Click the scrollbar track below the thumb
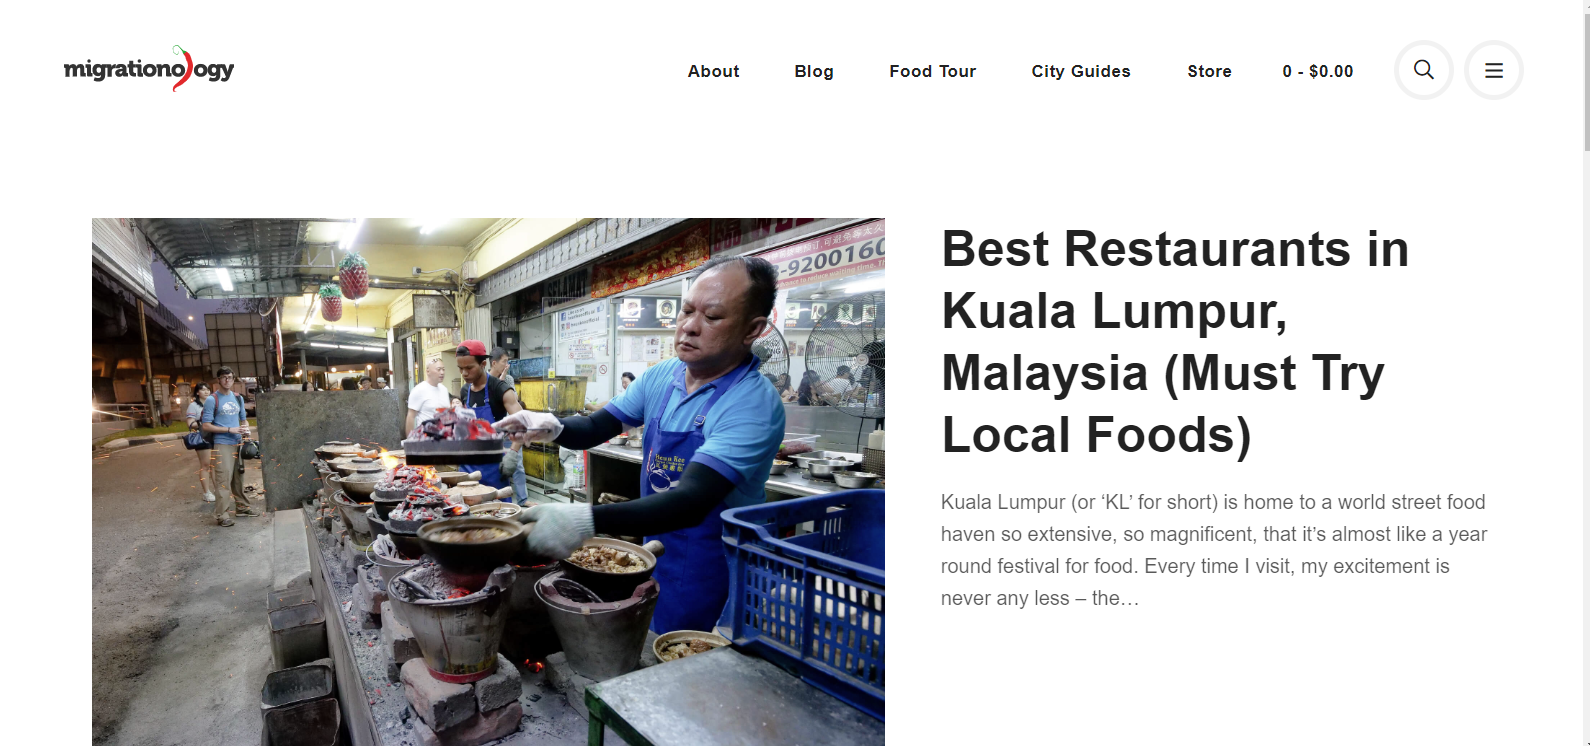Screen dimensions: 1590x746 coord(1586,450)
